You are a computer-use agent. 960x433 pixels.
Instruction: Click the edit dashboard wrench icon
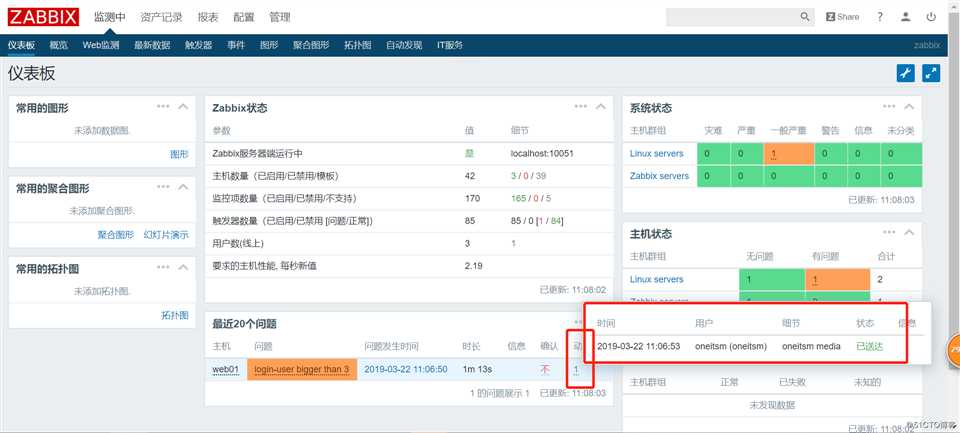(906, 73)
